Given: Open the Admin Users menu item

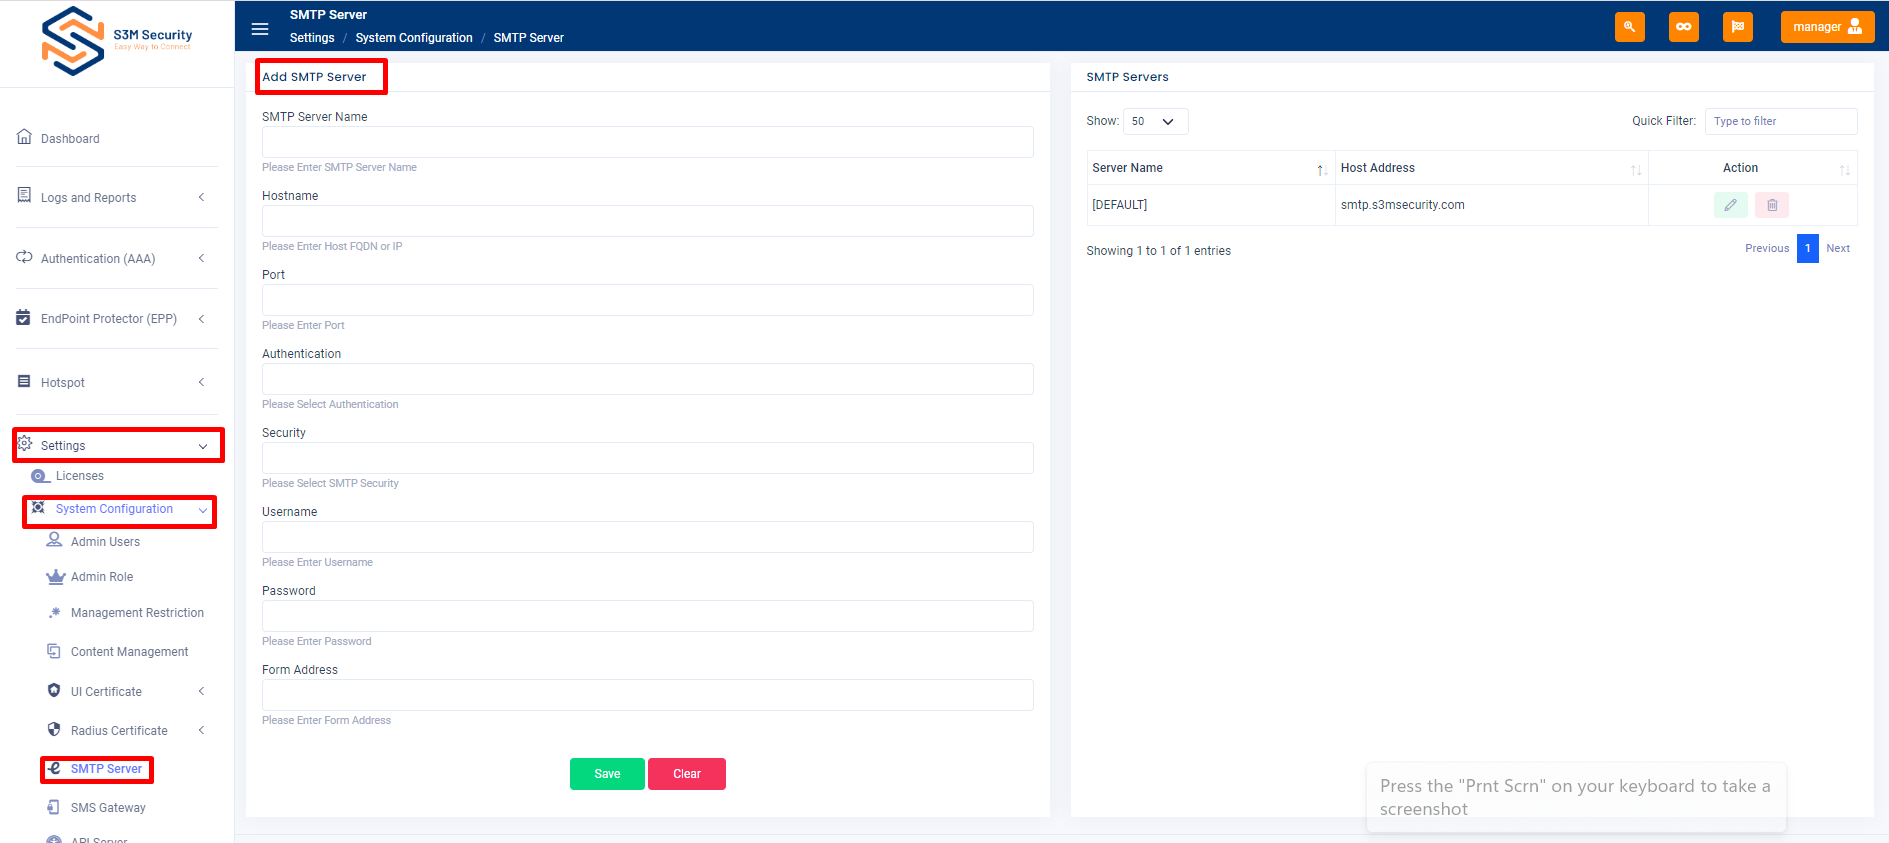Looking at the screenshot, I should point(105,542).
